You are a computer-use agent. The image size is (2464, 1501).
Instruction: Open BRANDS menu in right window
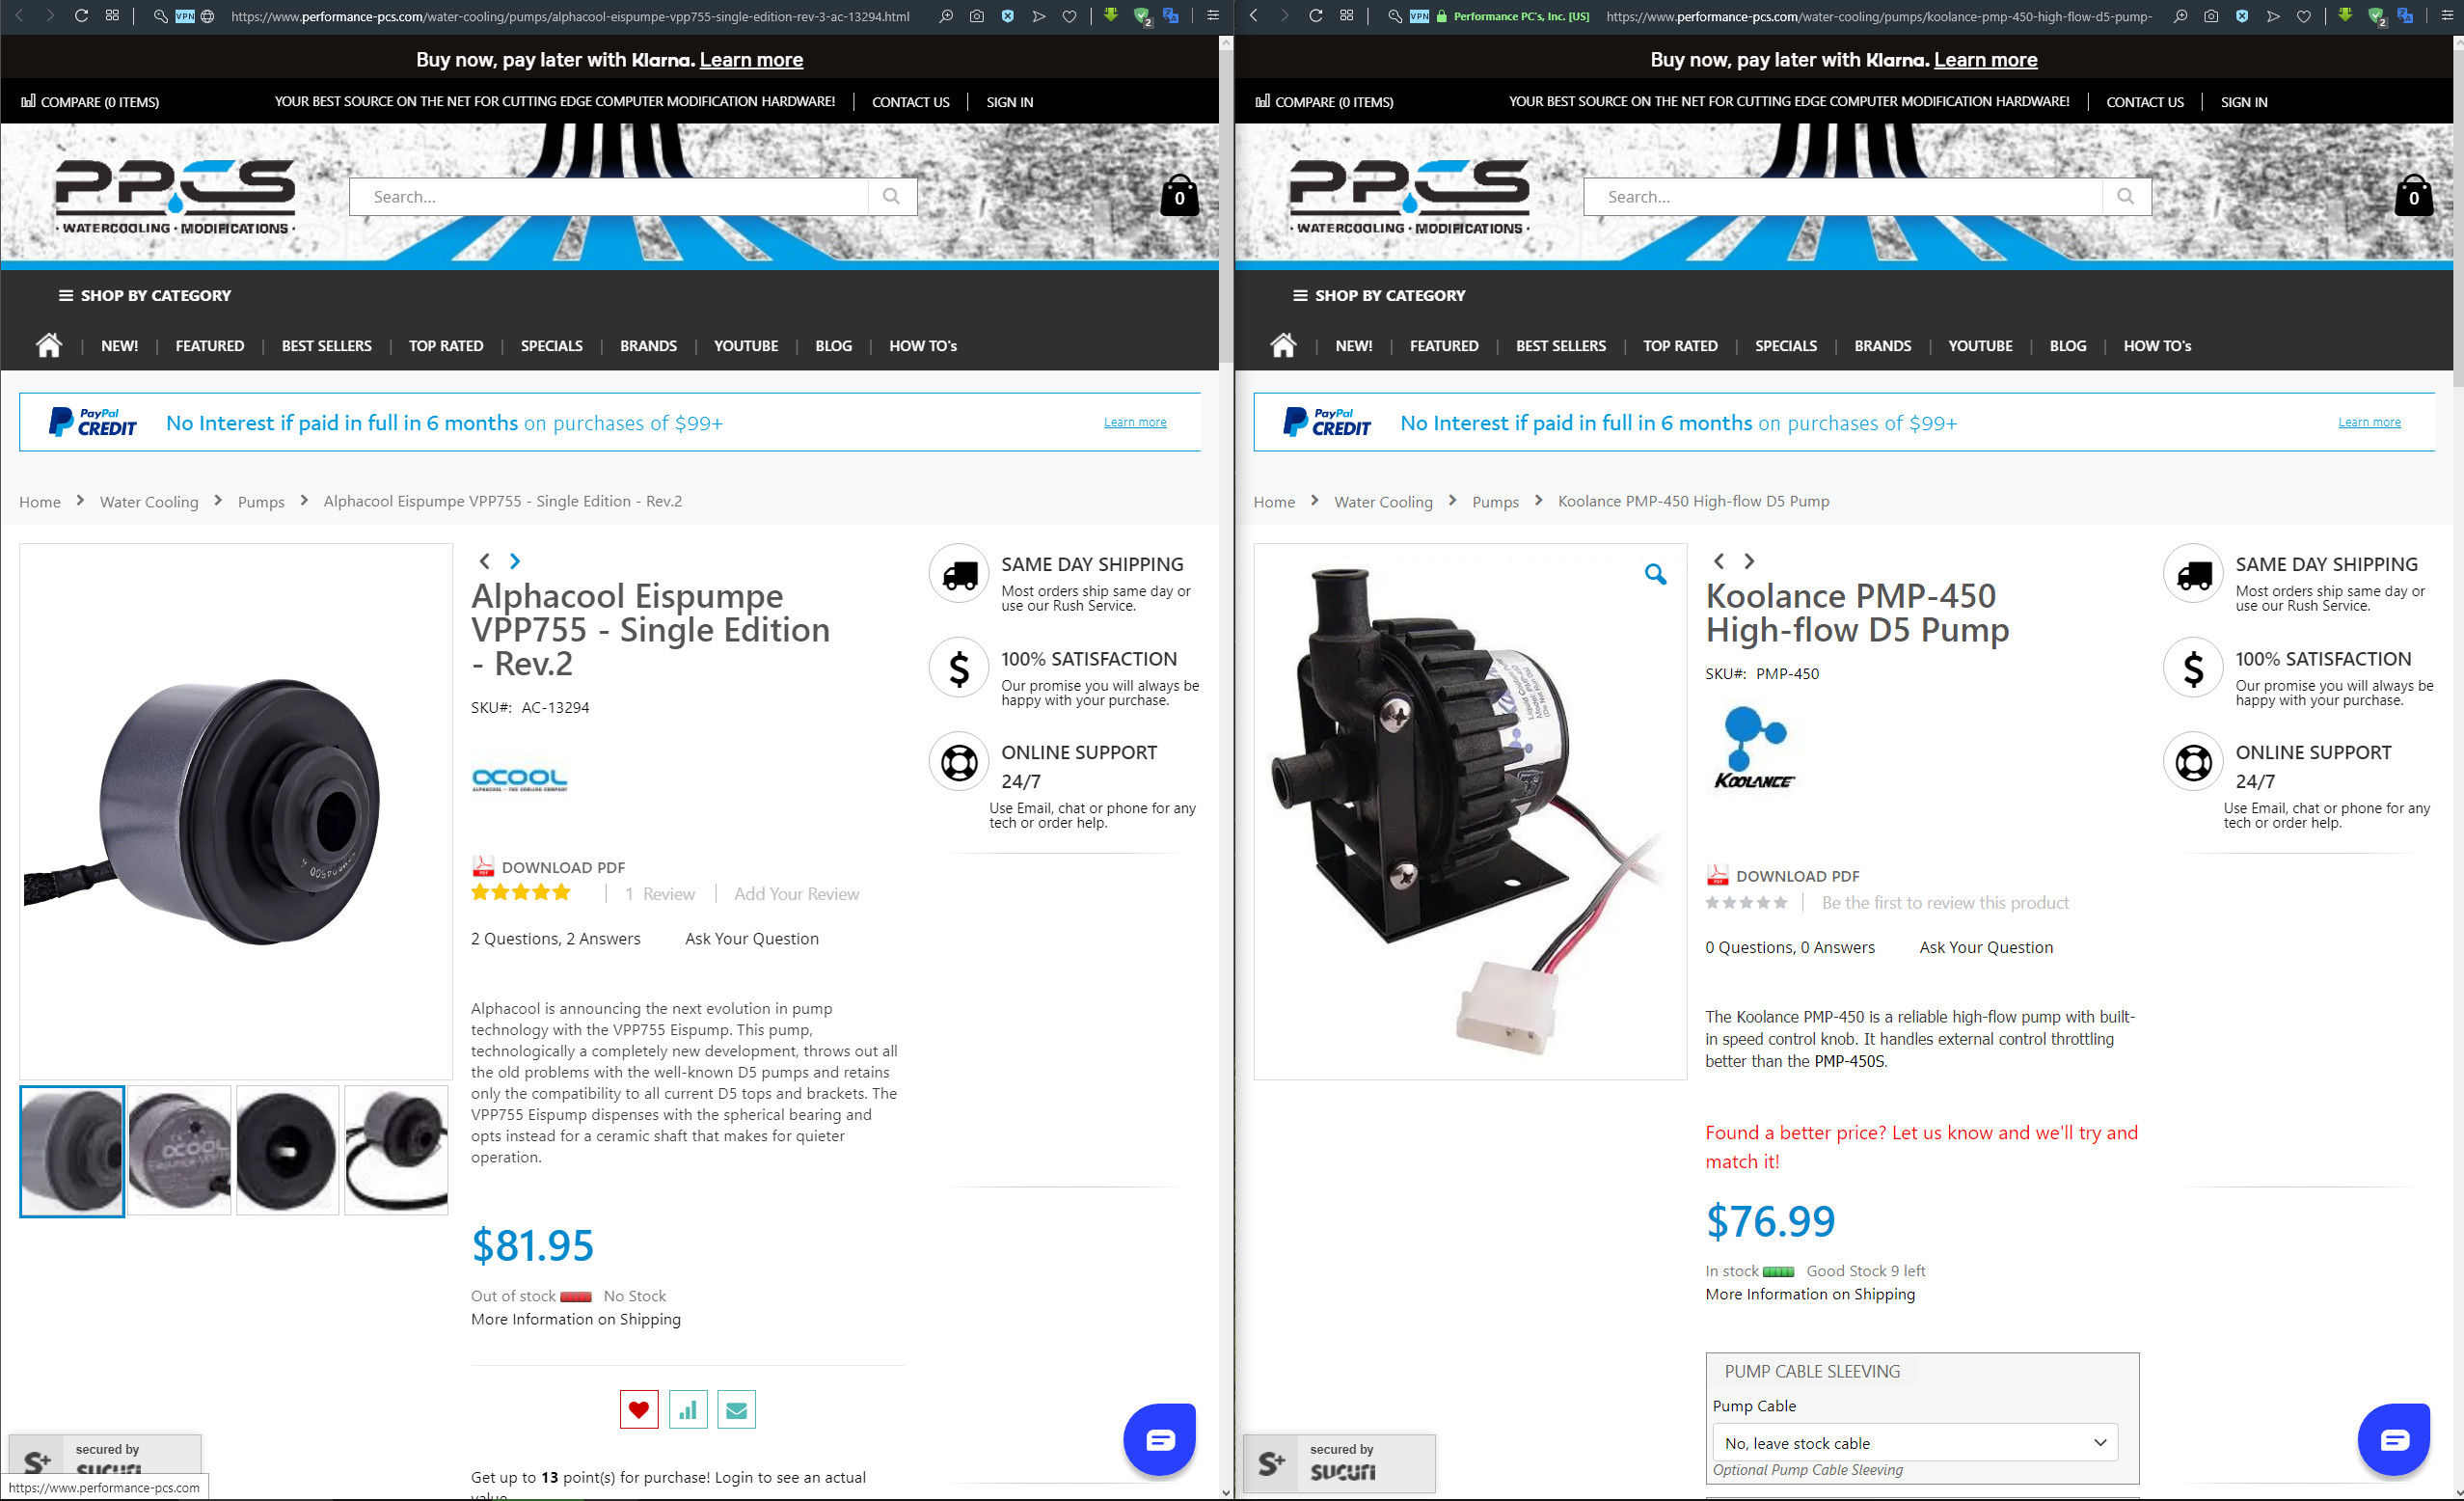click(x=1882, y=346)
